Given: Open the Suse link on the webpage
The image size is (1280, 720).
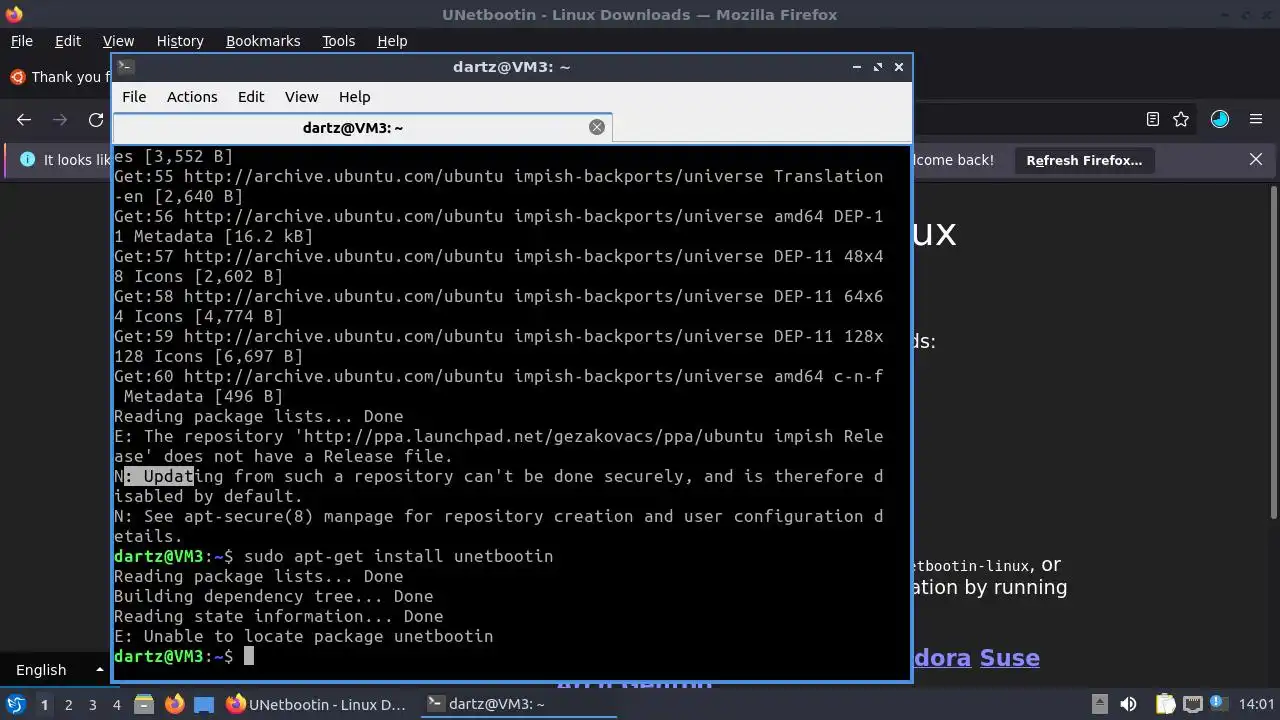Looking at the screenshot, I should click(x=1009, y=657).
